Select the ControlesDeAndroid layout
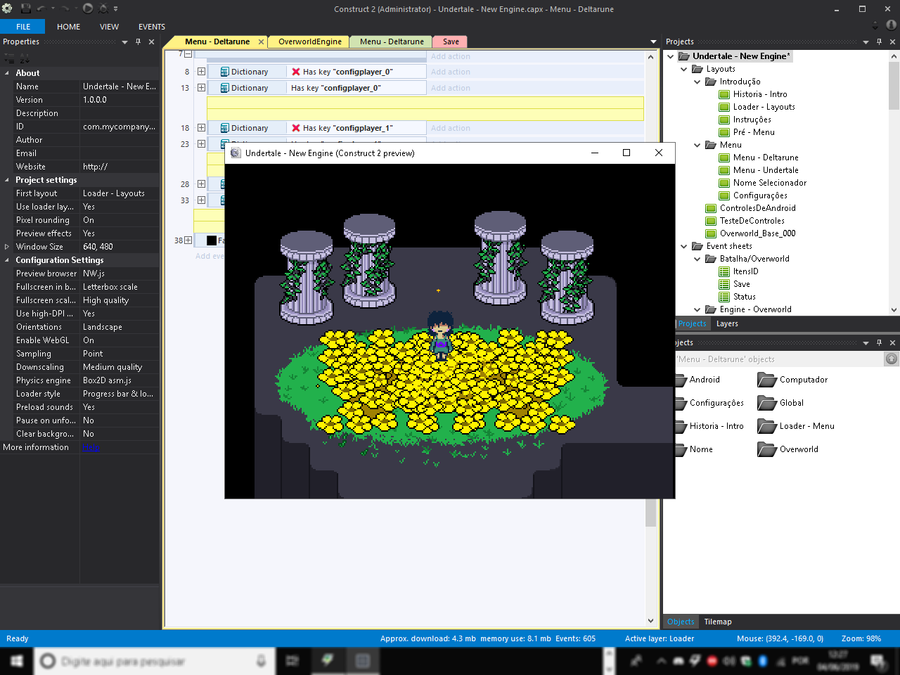The width and height of the screenshot is (900, 675). (758, 208)
